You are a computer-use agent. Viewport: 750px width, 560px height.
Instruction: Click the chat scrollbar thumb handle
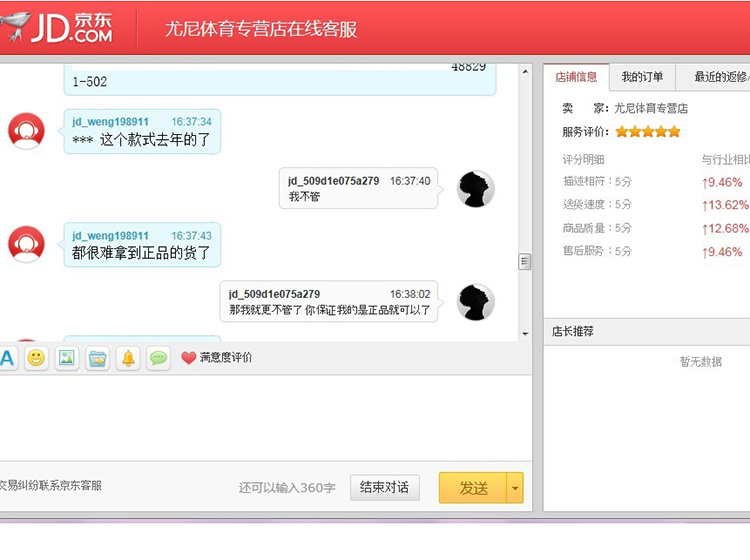[525, 261]
